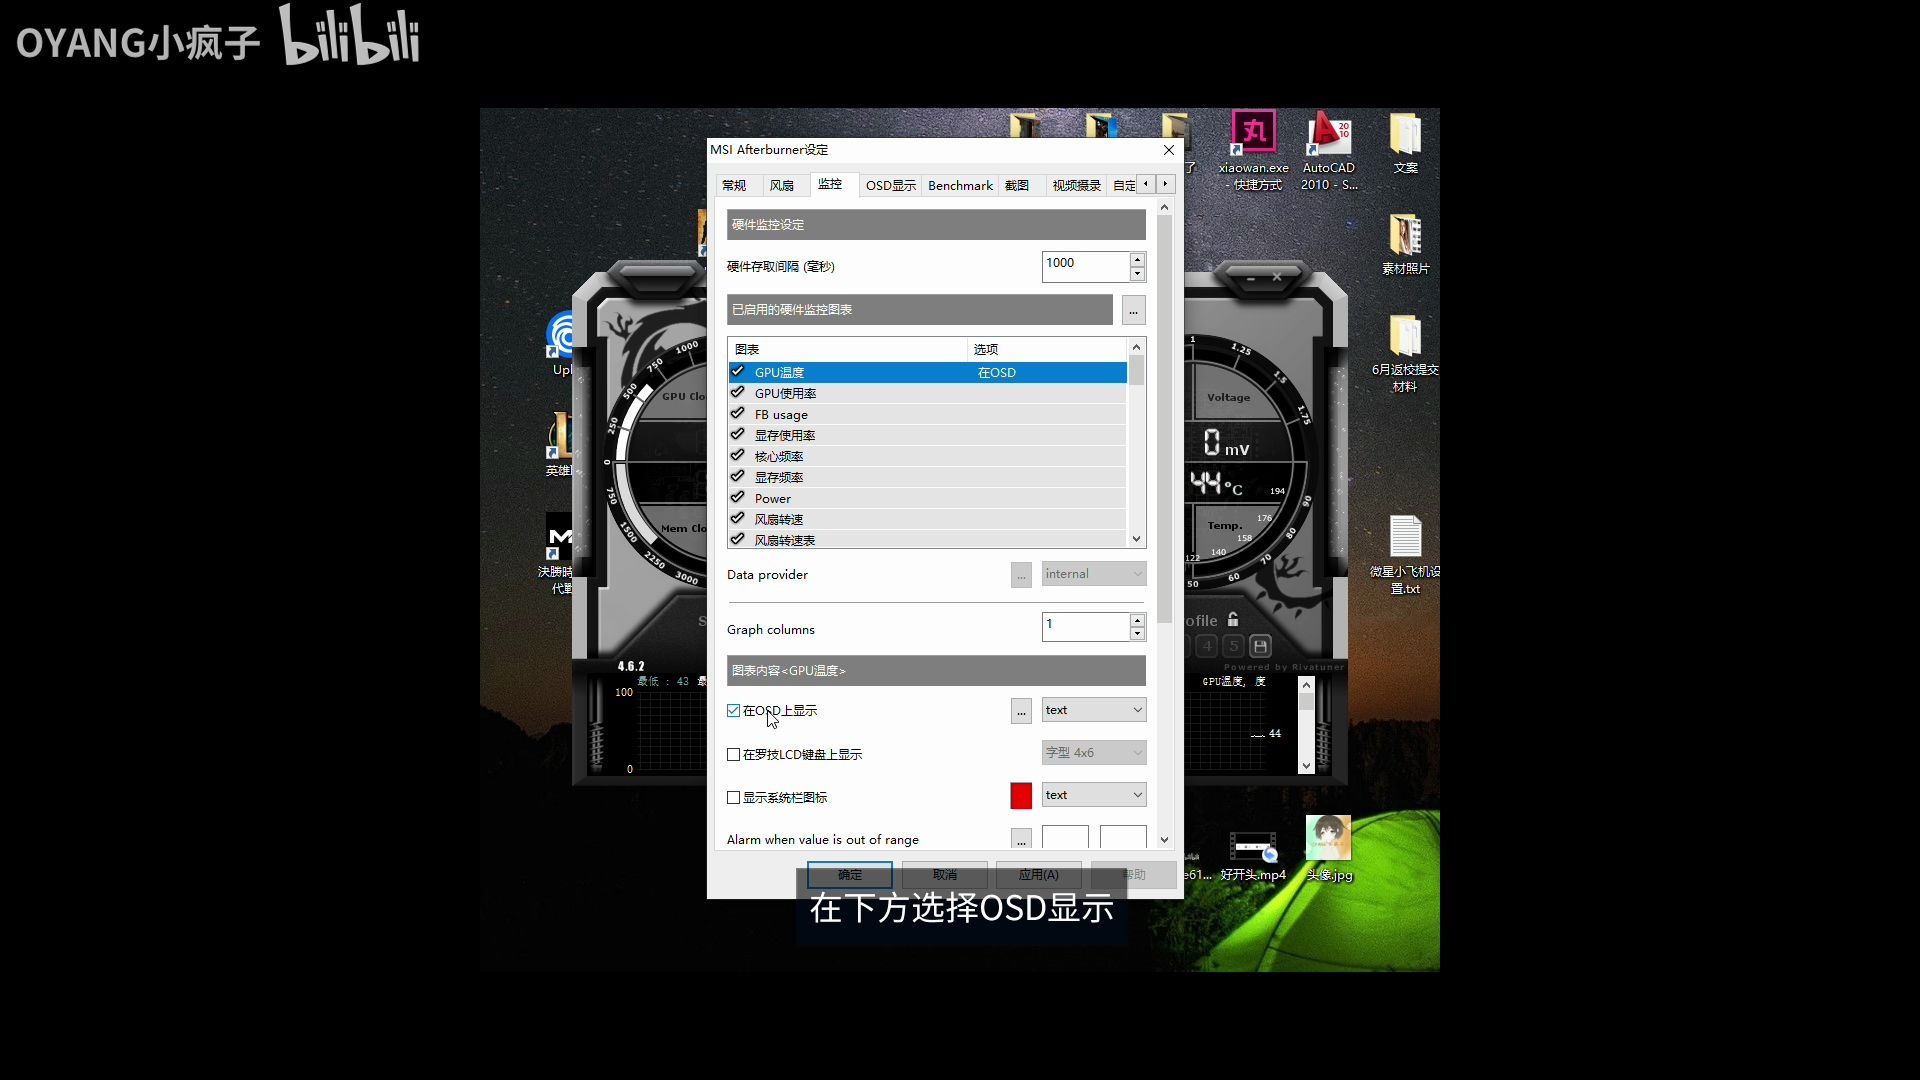
Task: Toggle the profile lock icon
Action: click(1233, 620)
